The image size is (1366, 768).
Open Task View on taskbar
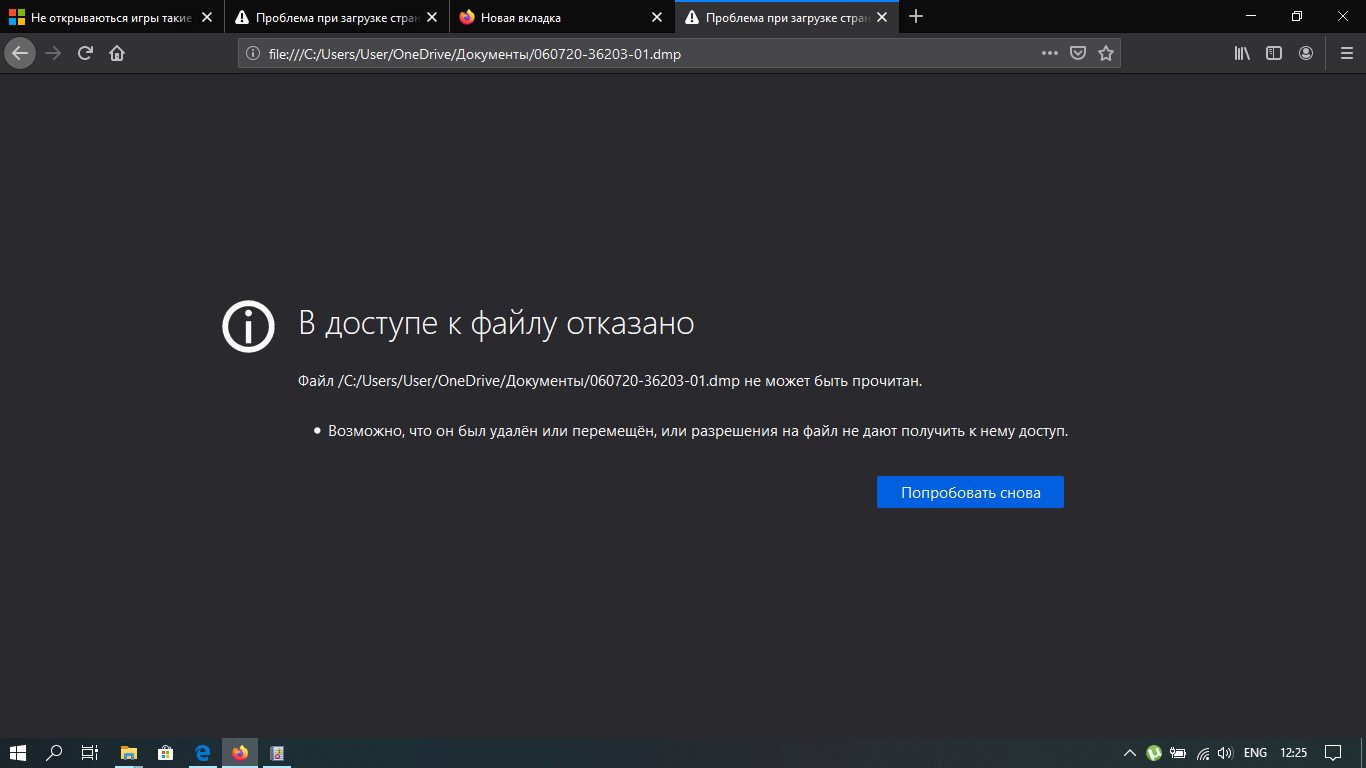[90, 752]
